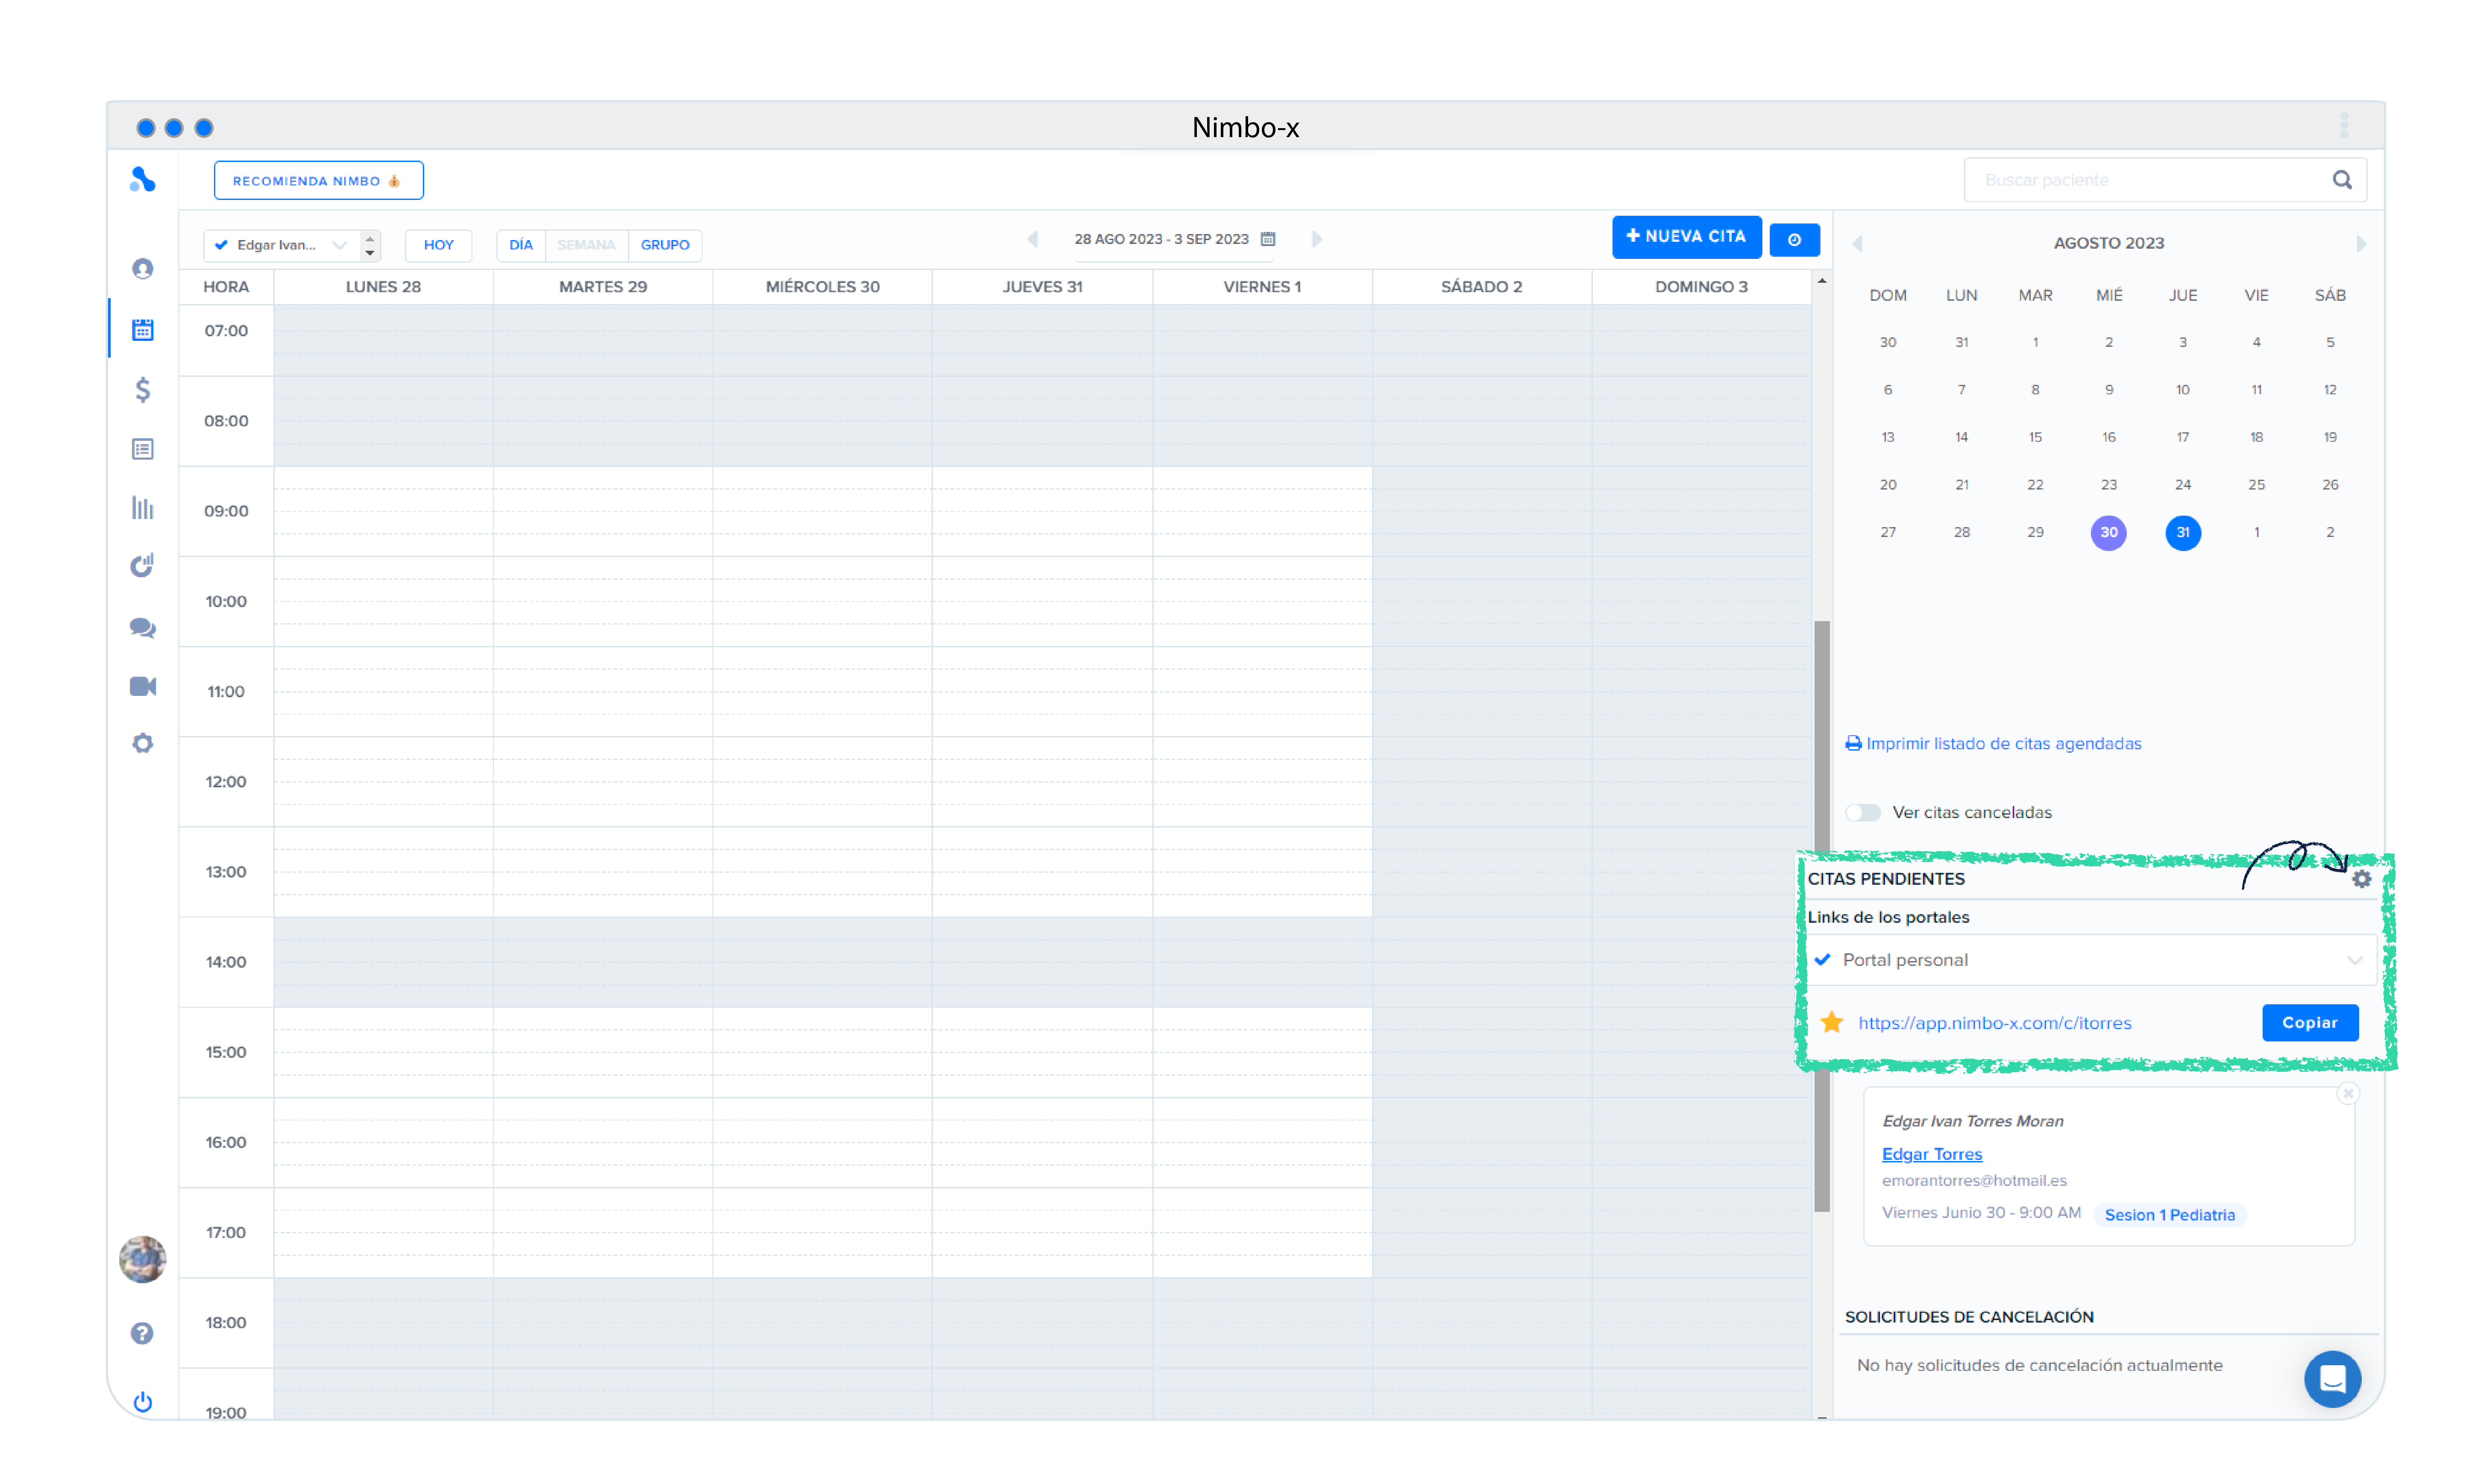Toggle Ver citas canceladas switch
This screenshot has height=1484, width=2492.
click(x=1863, y=812)
